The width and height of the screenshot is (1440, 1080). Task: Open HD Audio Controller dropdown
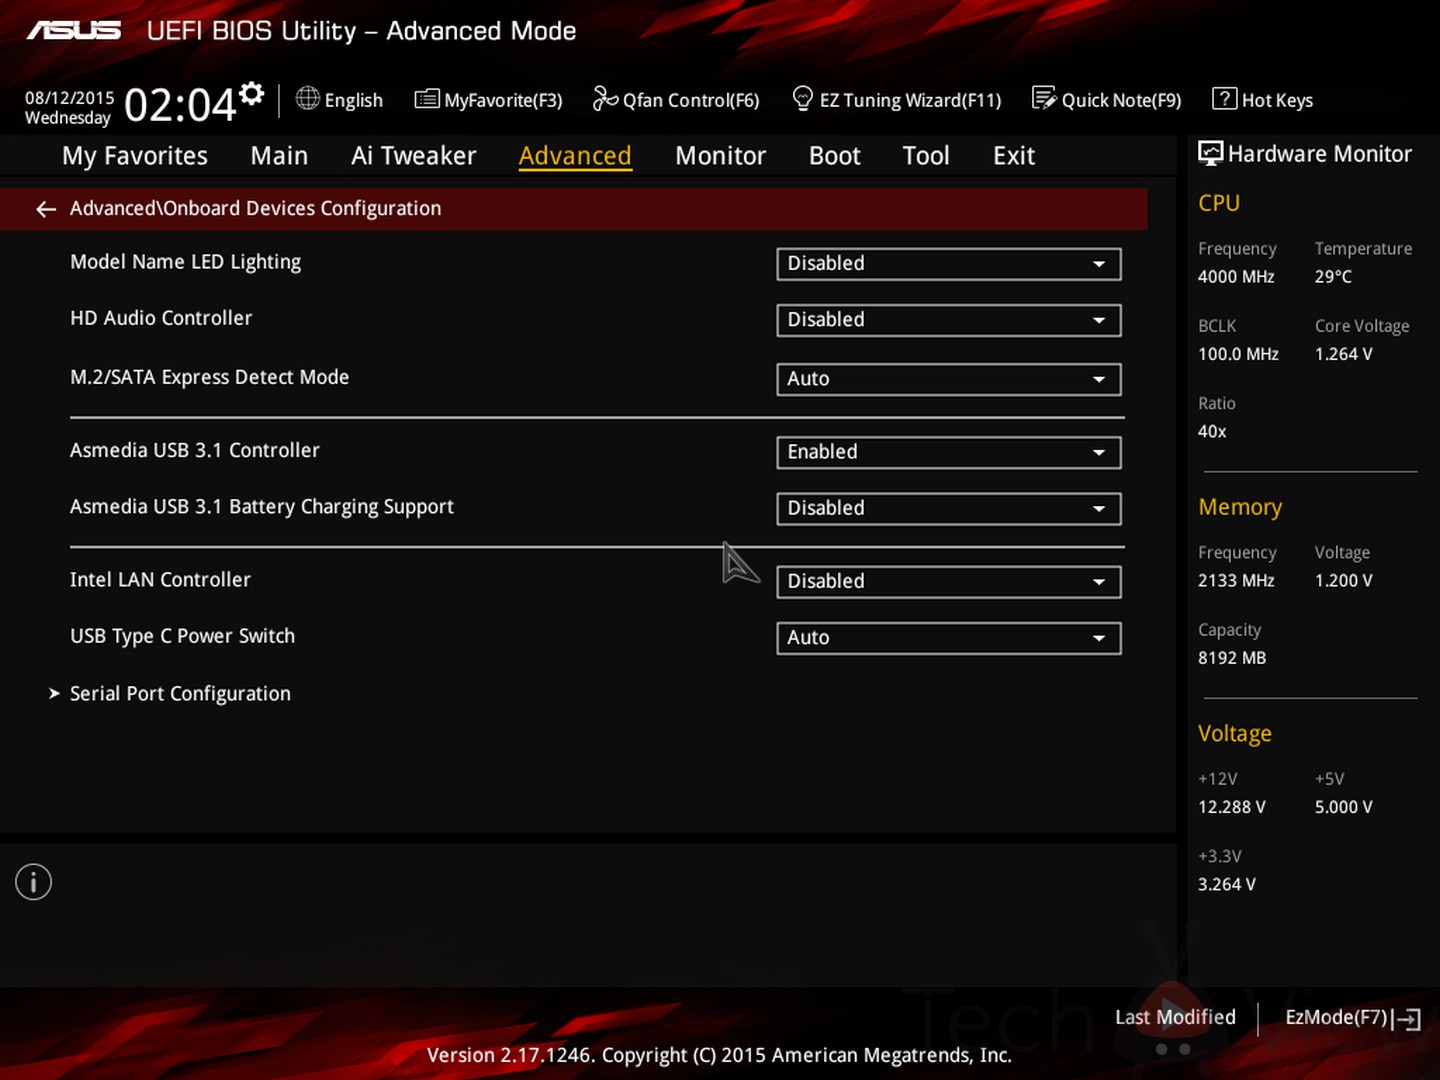949,320
